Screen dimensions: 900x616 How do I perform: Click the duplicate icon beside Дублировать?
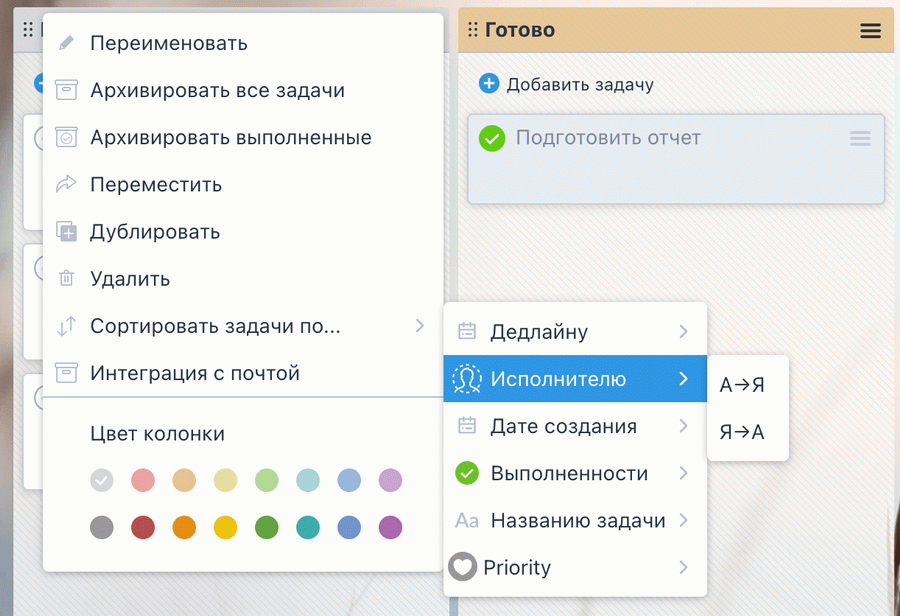66,232
